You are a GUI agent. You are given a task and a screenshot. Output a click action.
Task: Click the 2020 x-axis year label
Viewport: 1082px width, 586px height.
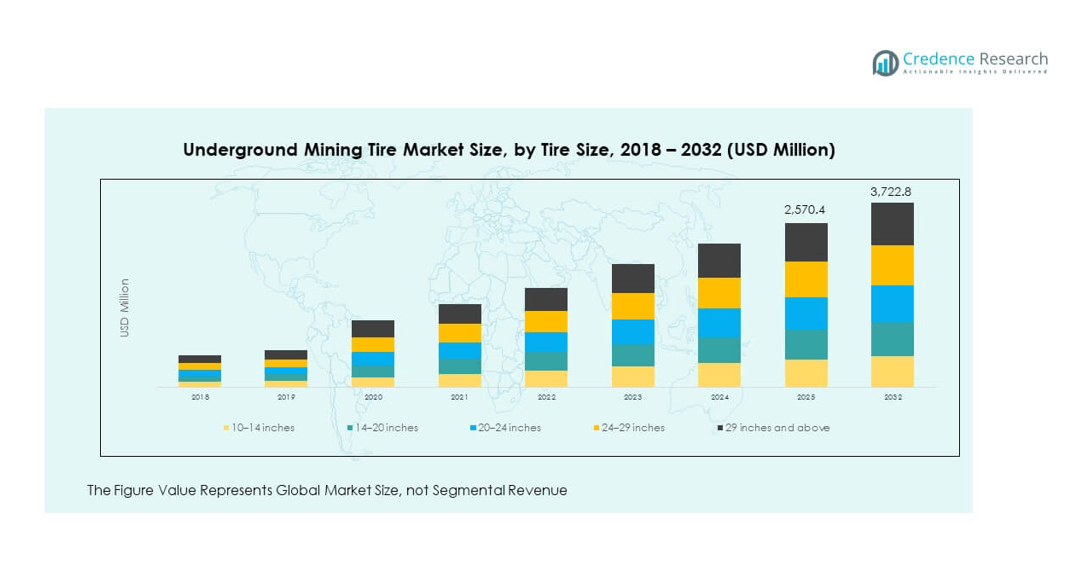(373, 397)
